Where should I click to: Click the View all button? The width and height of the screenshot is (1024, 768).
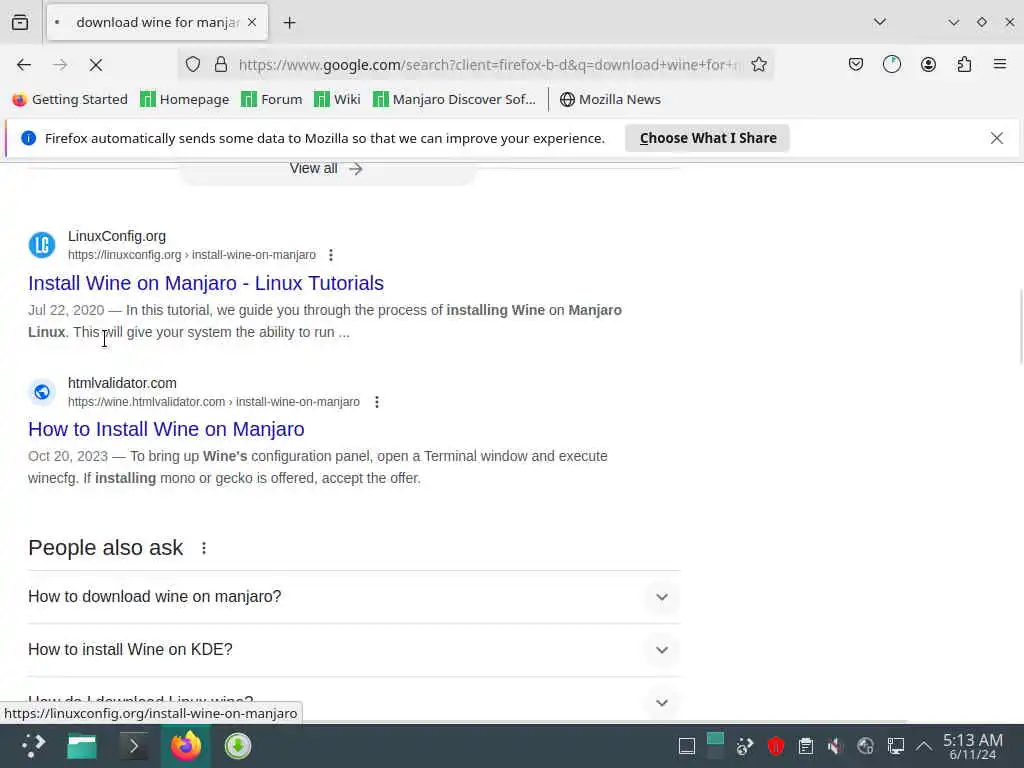coord(327,169)
